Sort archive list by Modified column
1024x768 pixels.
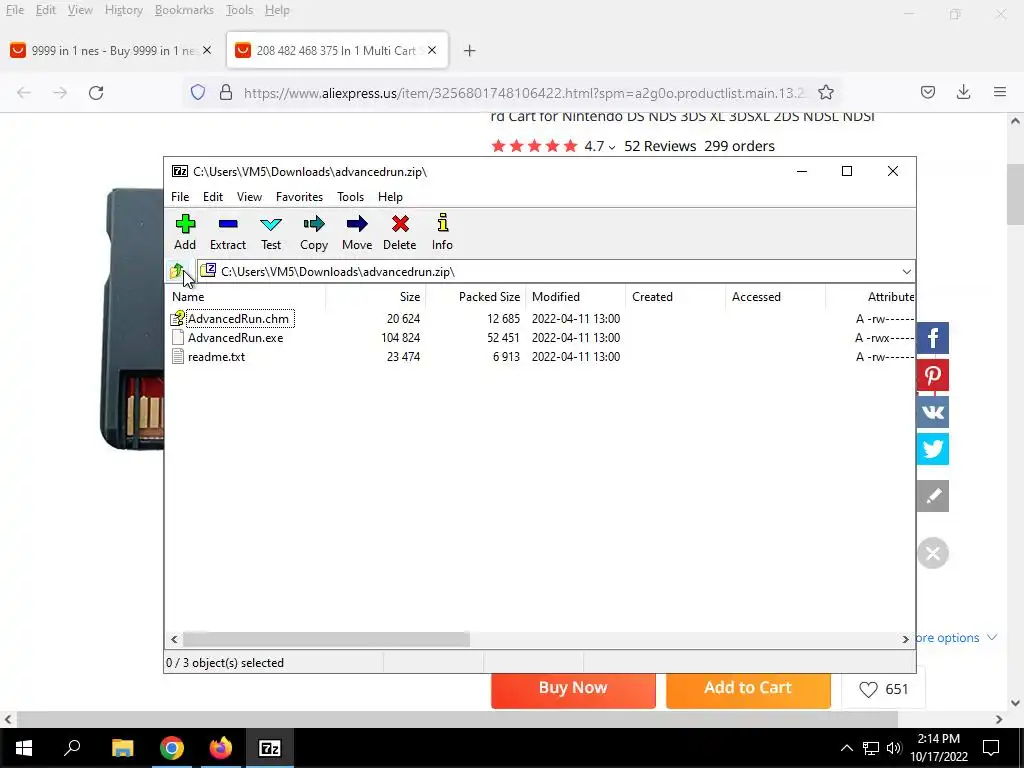pyautogui.click(x=575, y=296)
